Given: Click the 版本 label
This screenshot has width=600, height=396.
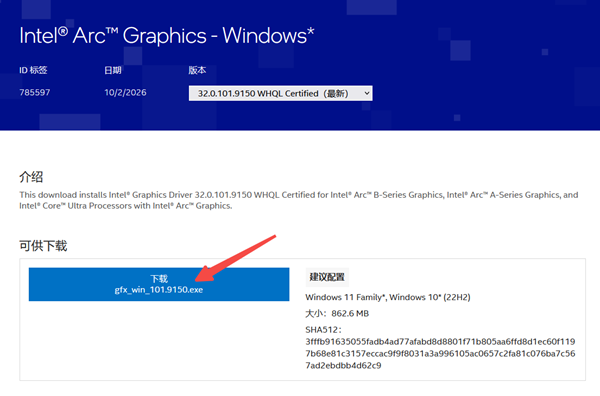Looking at the screenshot, I should click(197, 70).
